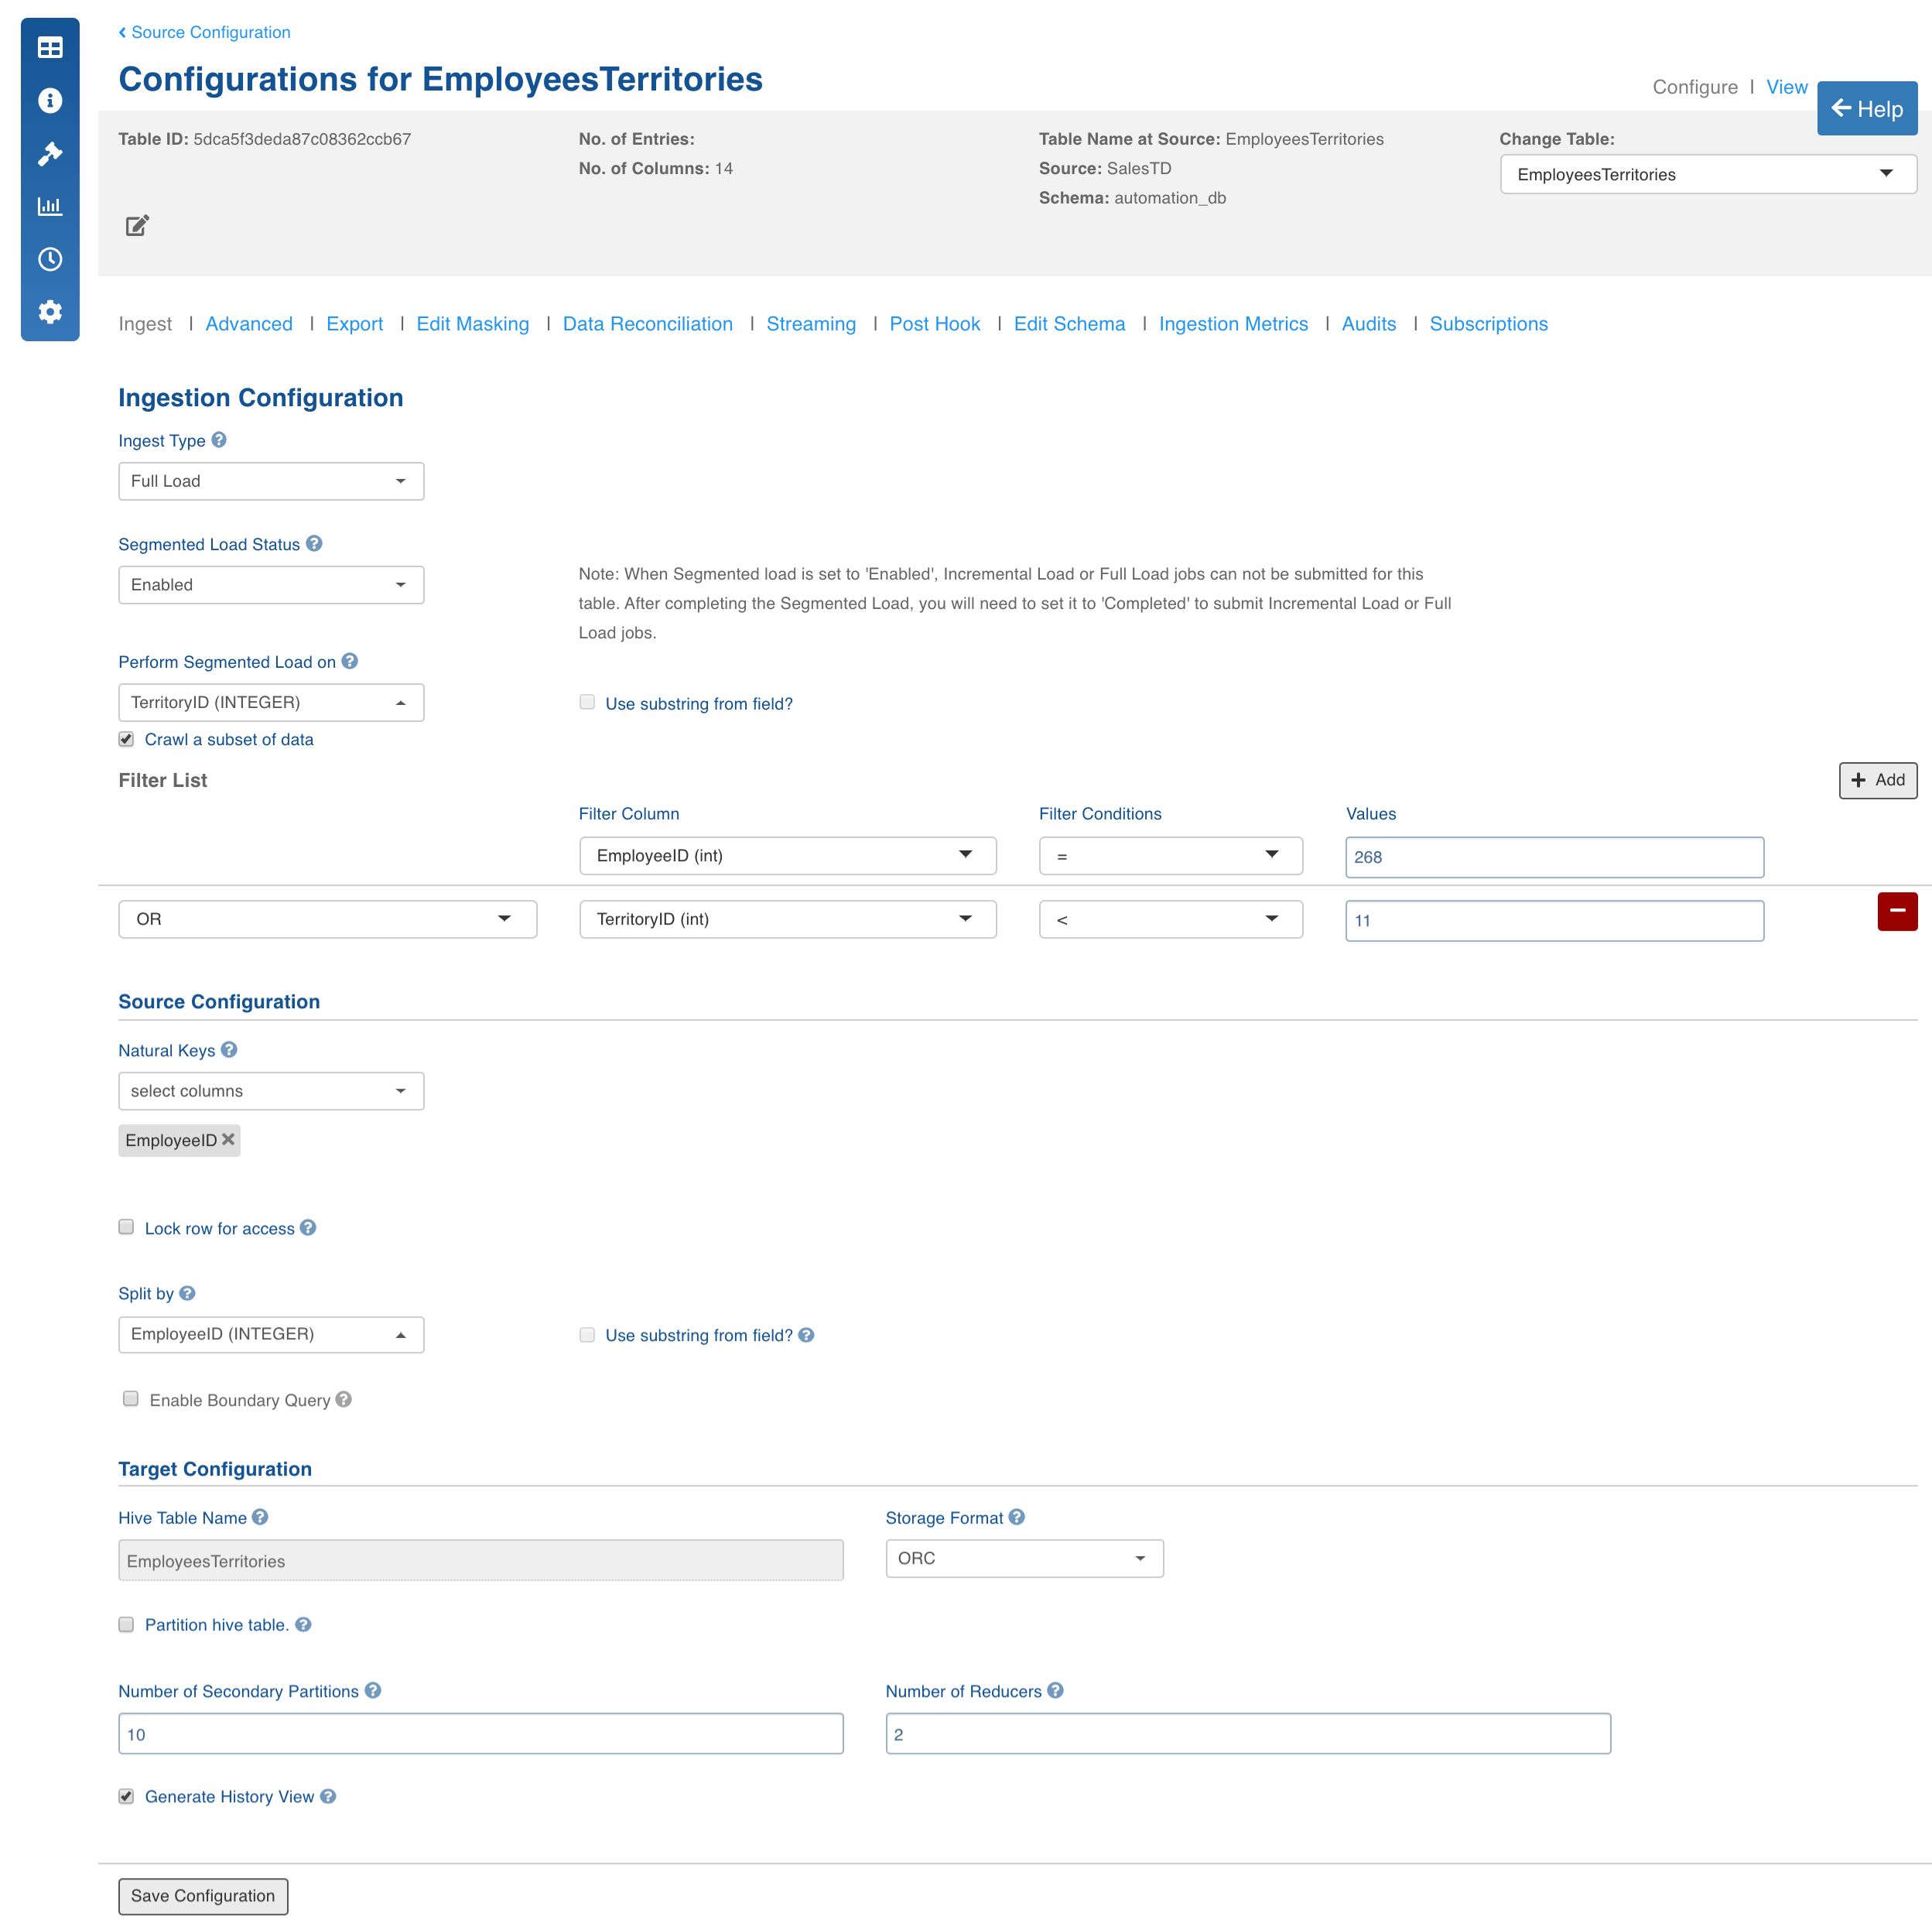Screen dimensions: 1932x1926
Task: Open the Segmented Load Status dropdown
Action: click(x=271, y=585)
